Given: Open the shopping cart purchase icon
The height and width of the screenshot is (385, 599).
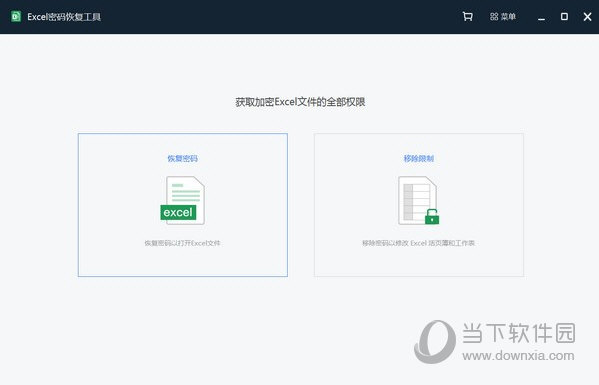Looking at the screenshot, I should coord(468,16).
